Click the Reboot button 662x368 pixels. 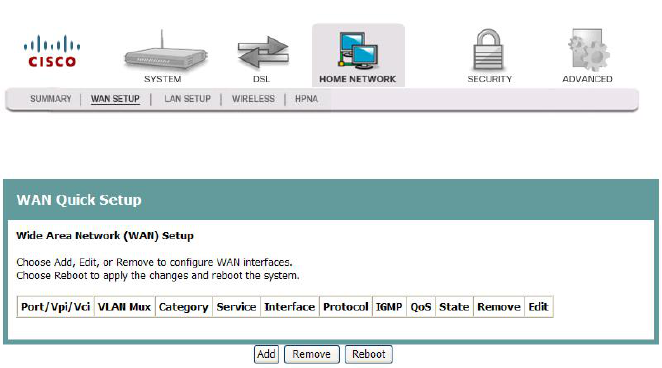(369, 354)
